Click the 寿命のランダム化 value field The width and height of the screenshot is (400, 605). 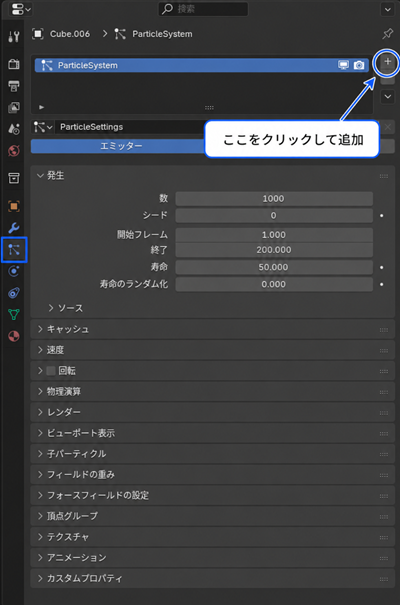pyautogui.click(x=274, y=284)
